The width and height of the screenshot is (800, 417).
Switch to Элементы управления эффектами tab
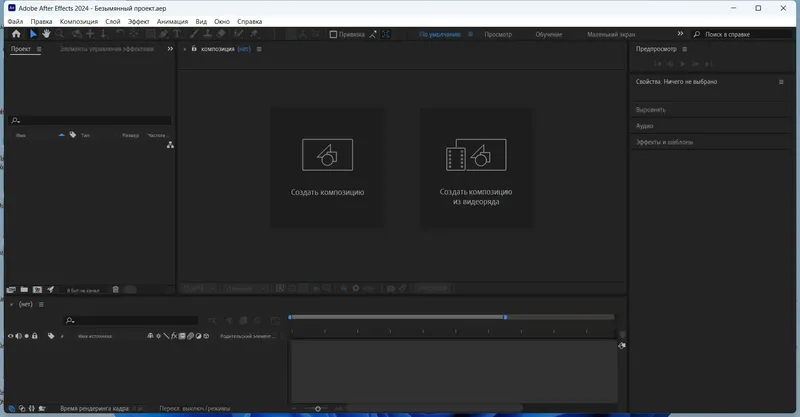(107, 49)
